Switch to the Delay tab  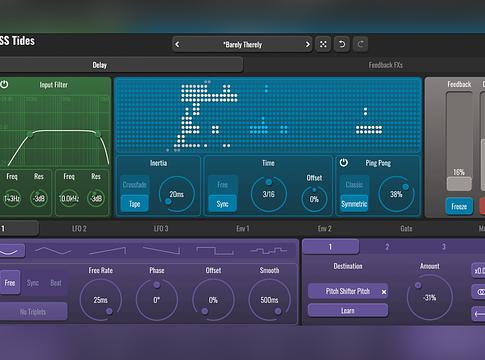99,65
